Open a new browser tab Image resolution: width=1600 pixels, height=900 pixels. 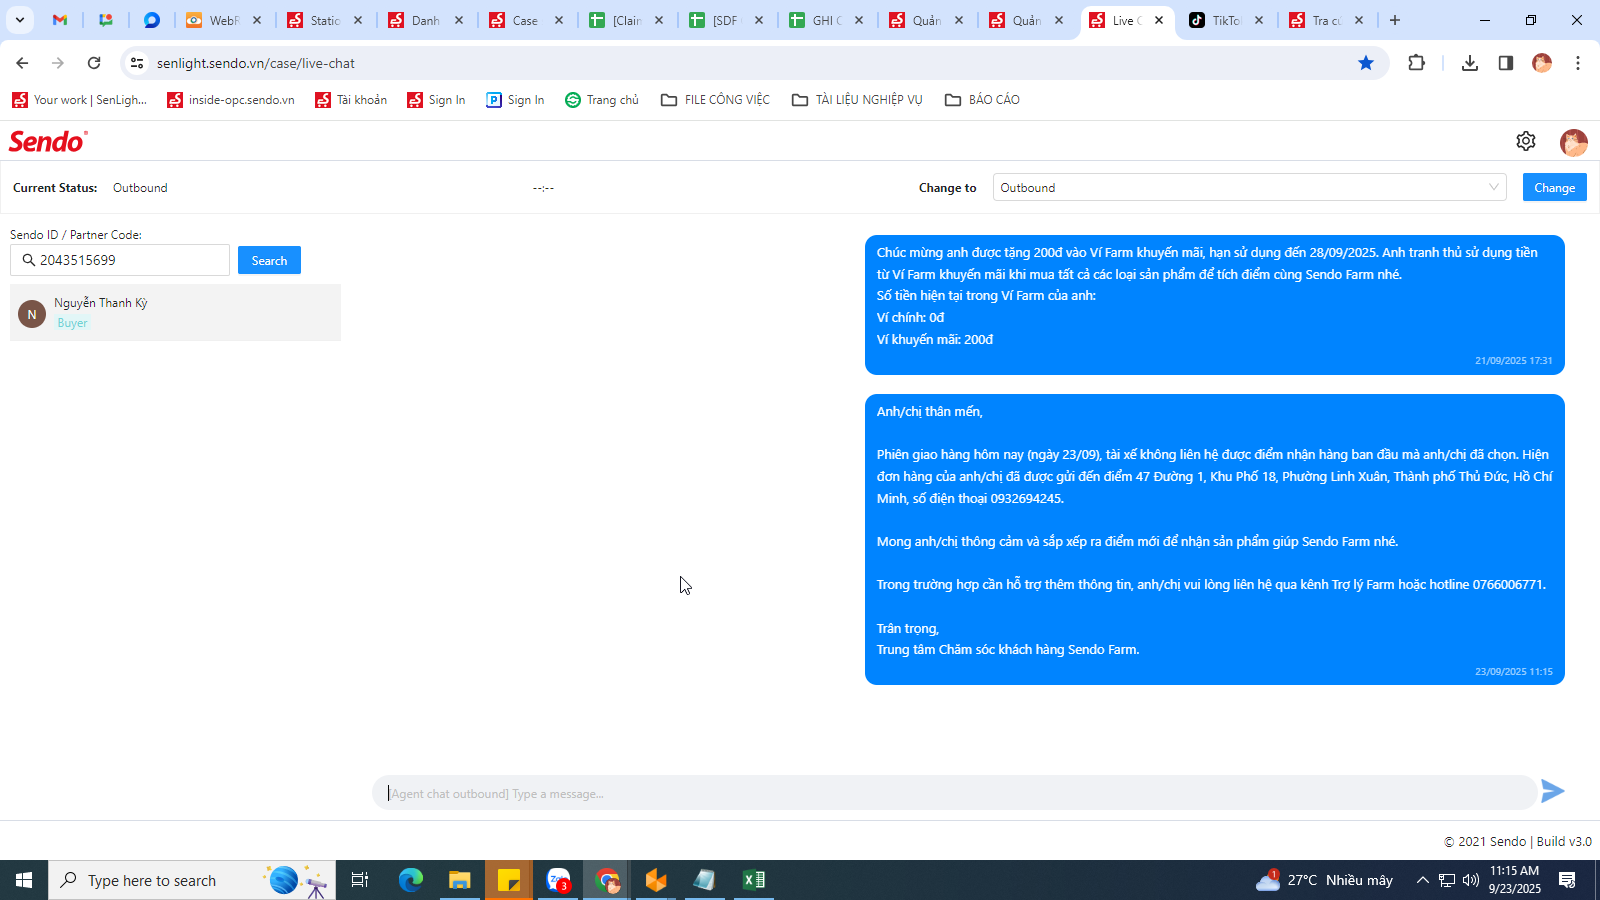pos(1395,20)
